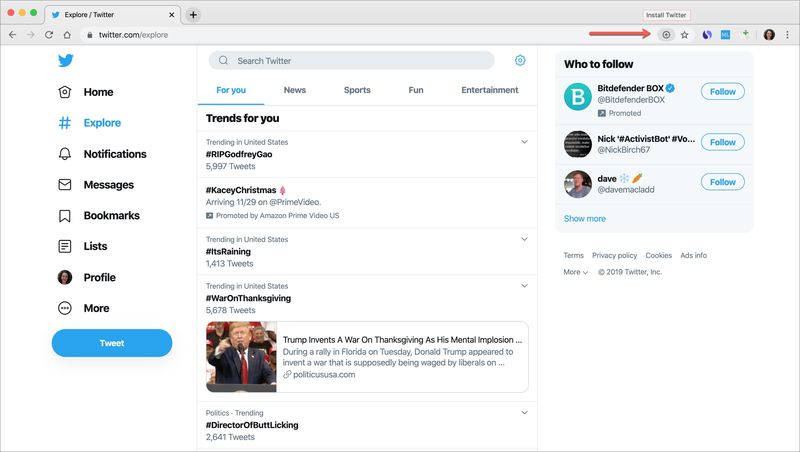
Task: Open the Messages envelope icon
Action: pyautogui.click(x=65, y=184)
